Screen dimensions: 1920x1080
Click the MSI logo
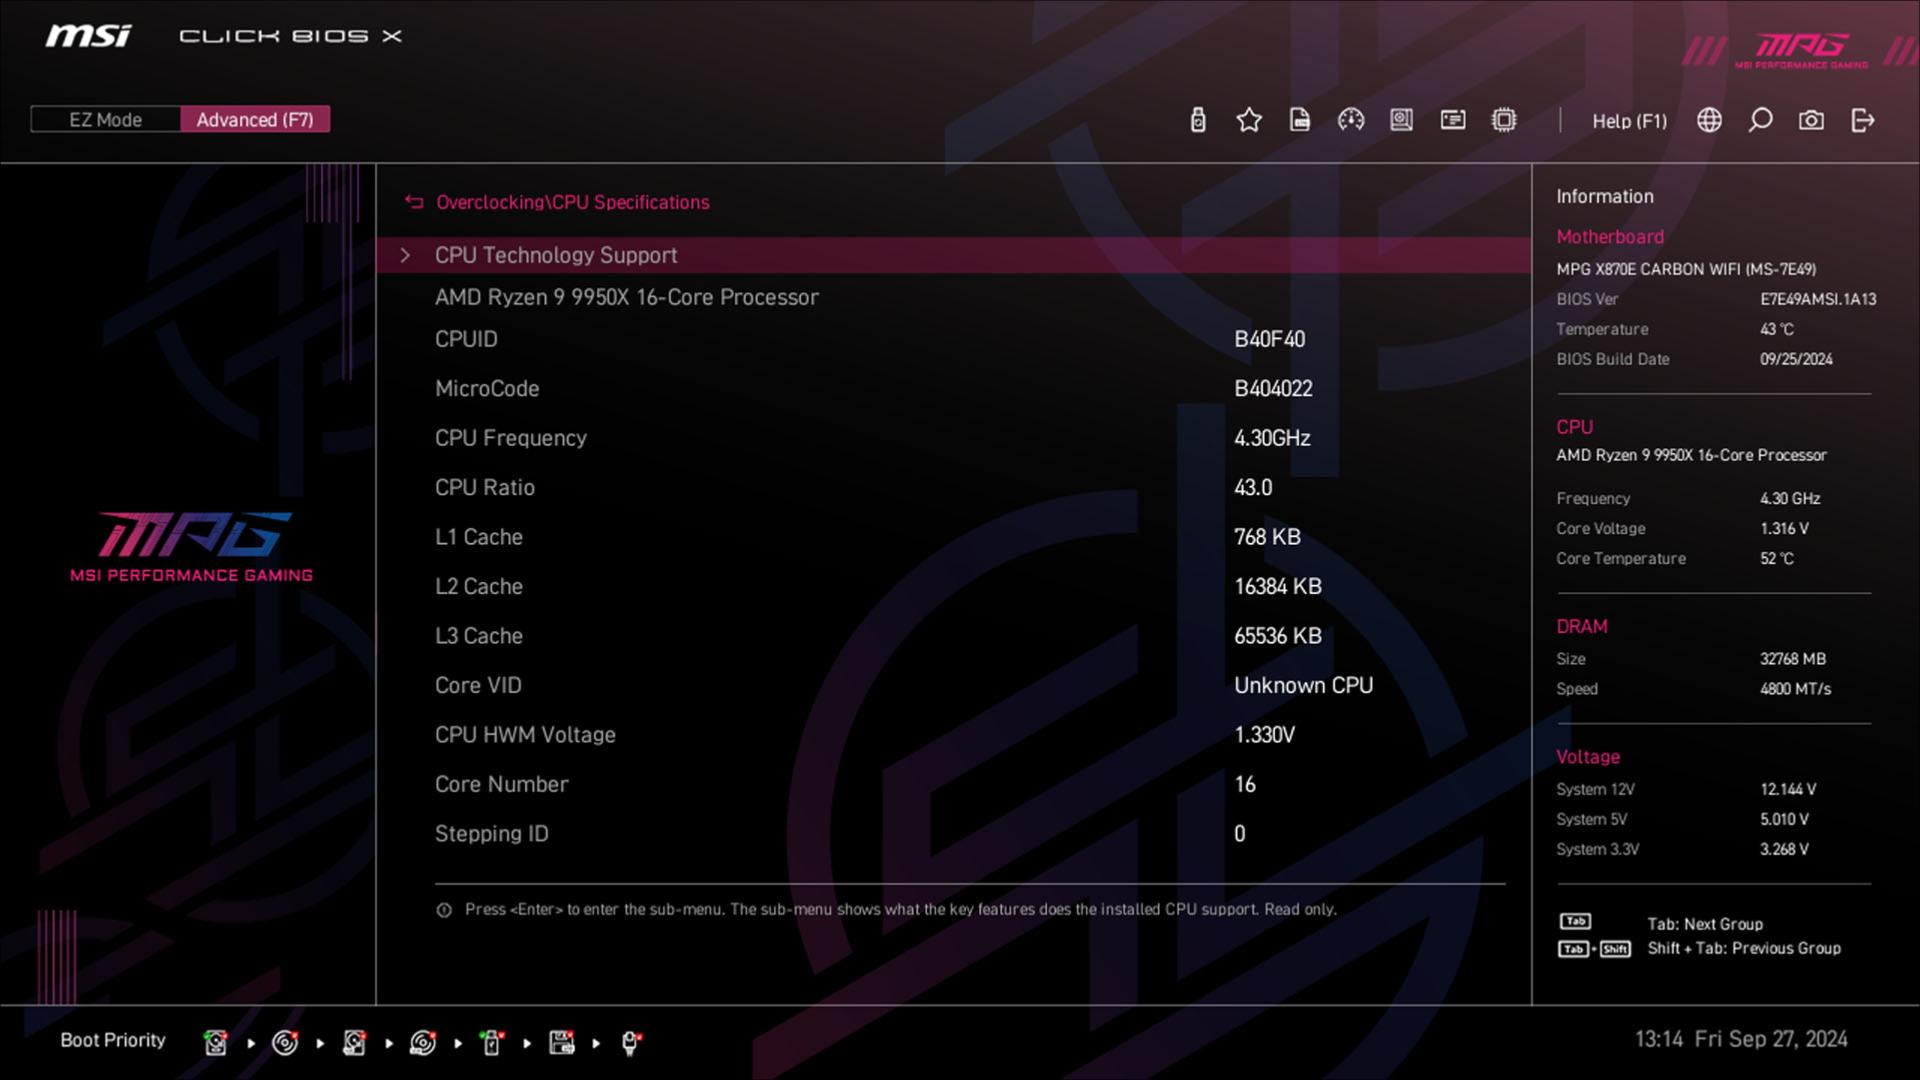click(x=88, y=36)
